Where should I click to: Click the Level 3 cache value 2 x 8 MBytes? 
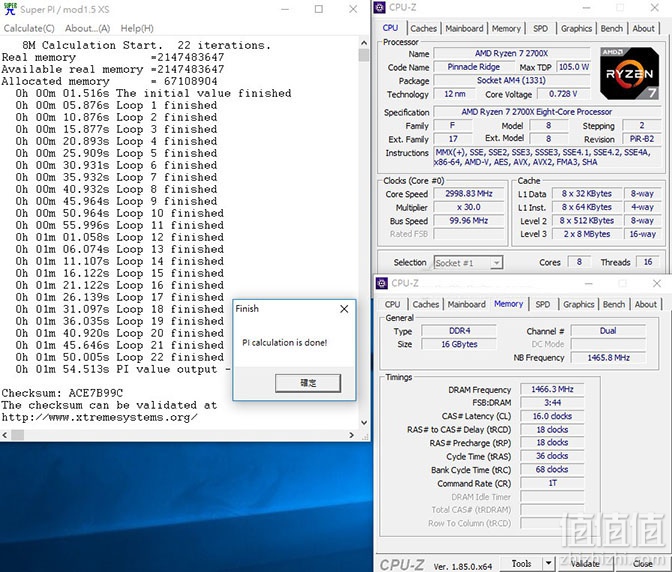pos(587,234)
